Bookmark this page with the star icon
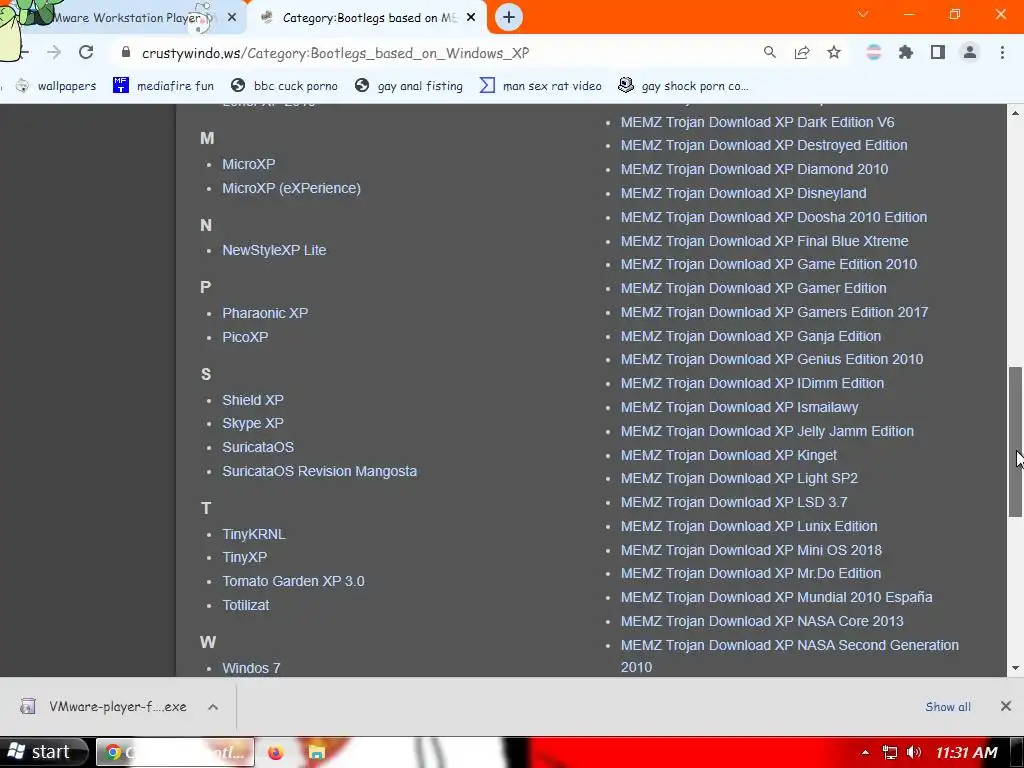1024x768 pixels. [x=834, y=53]
